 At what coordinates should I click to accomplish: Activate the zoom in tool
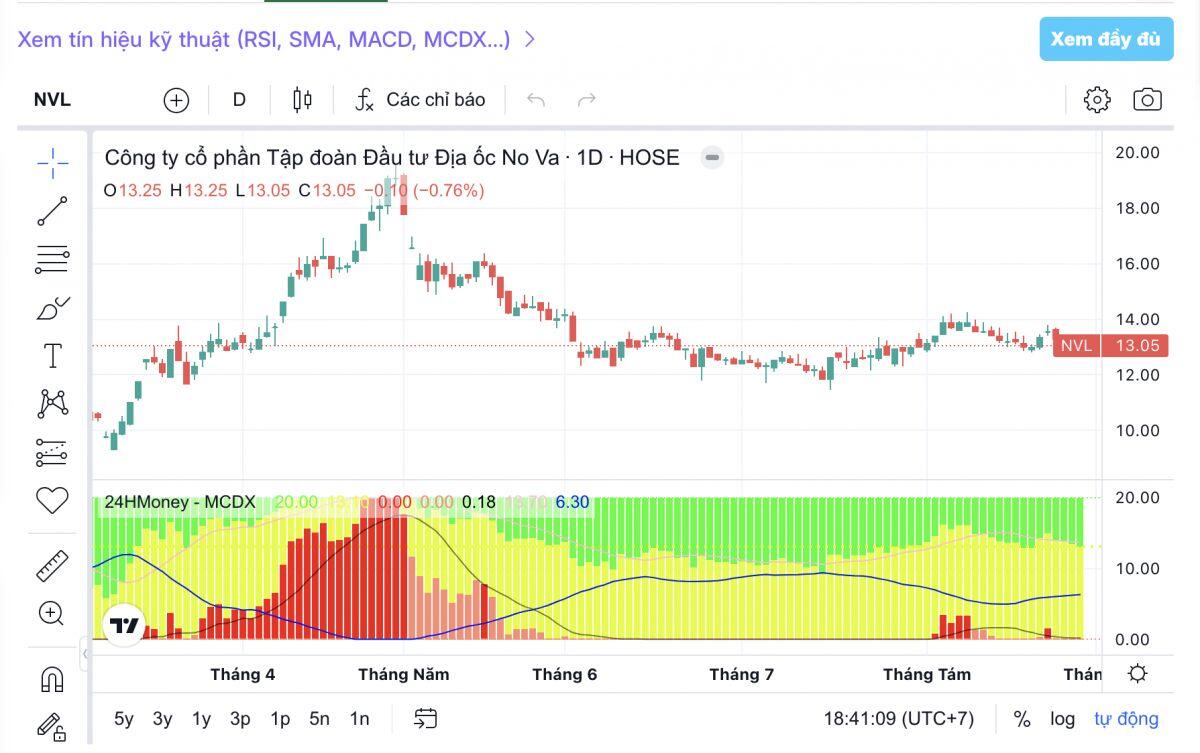click(52, 613)
